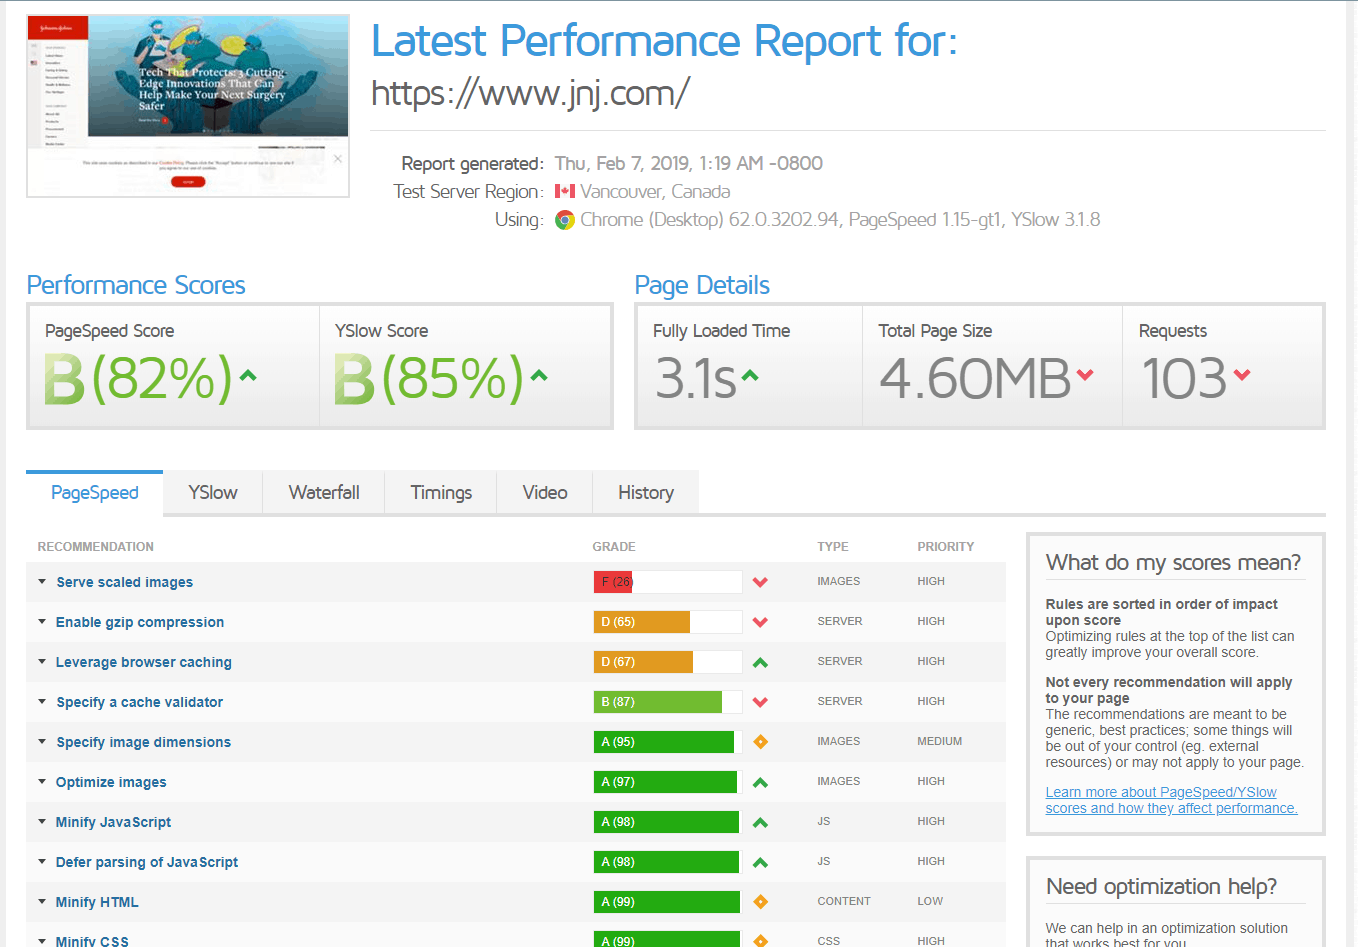
Task: Click green up arrow for Leverage browser caching
Action: [x=760, y=662]
